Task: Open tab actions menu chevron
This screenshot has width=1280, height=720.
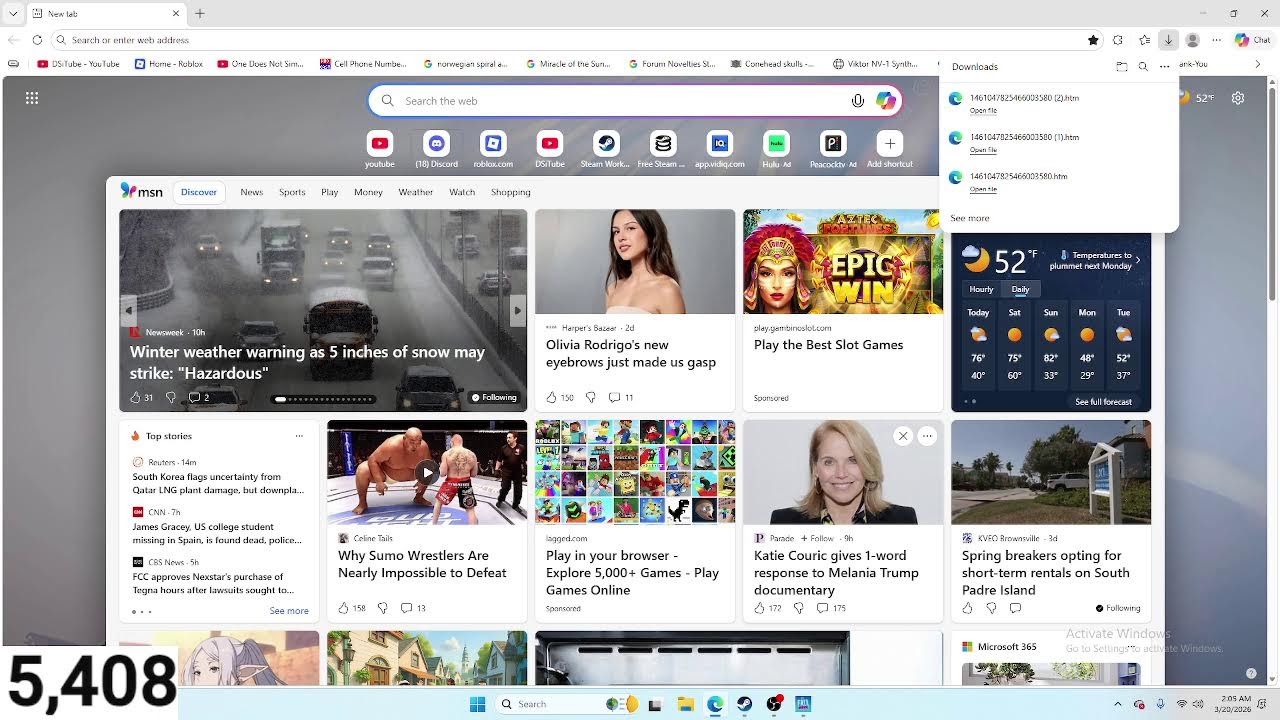Action: click(13, 13)
